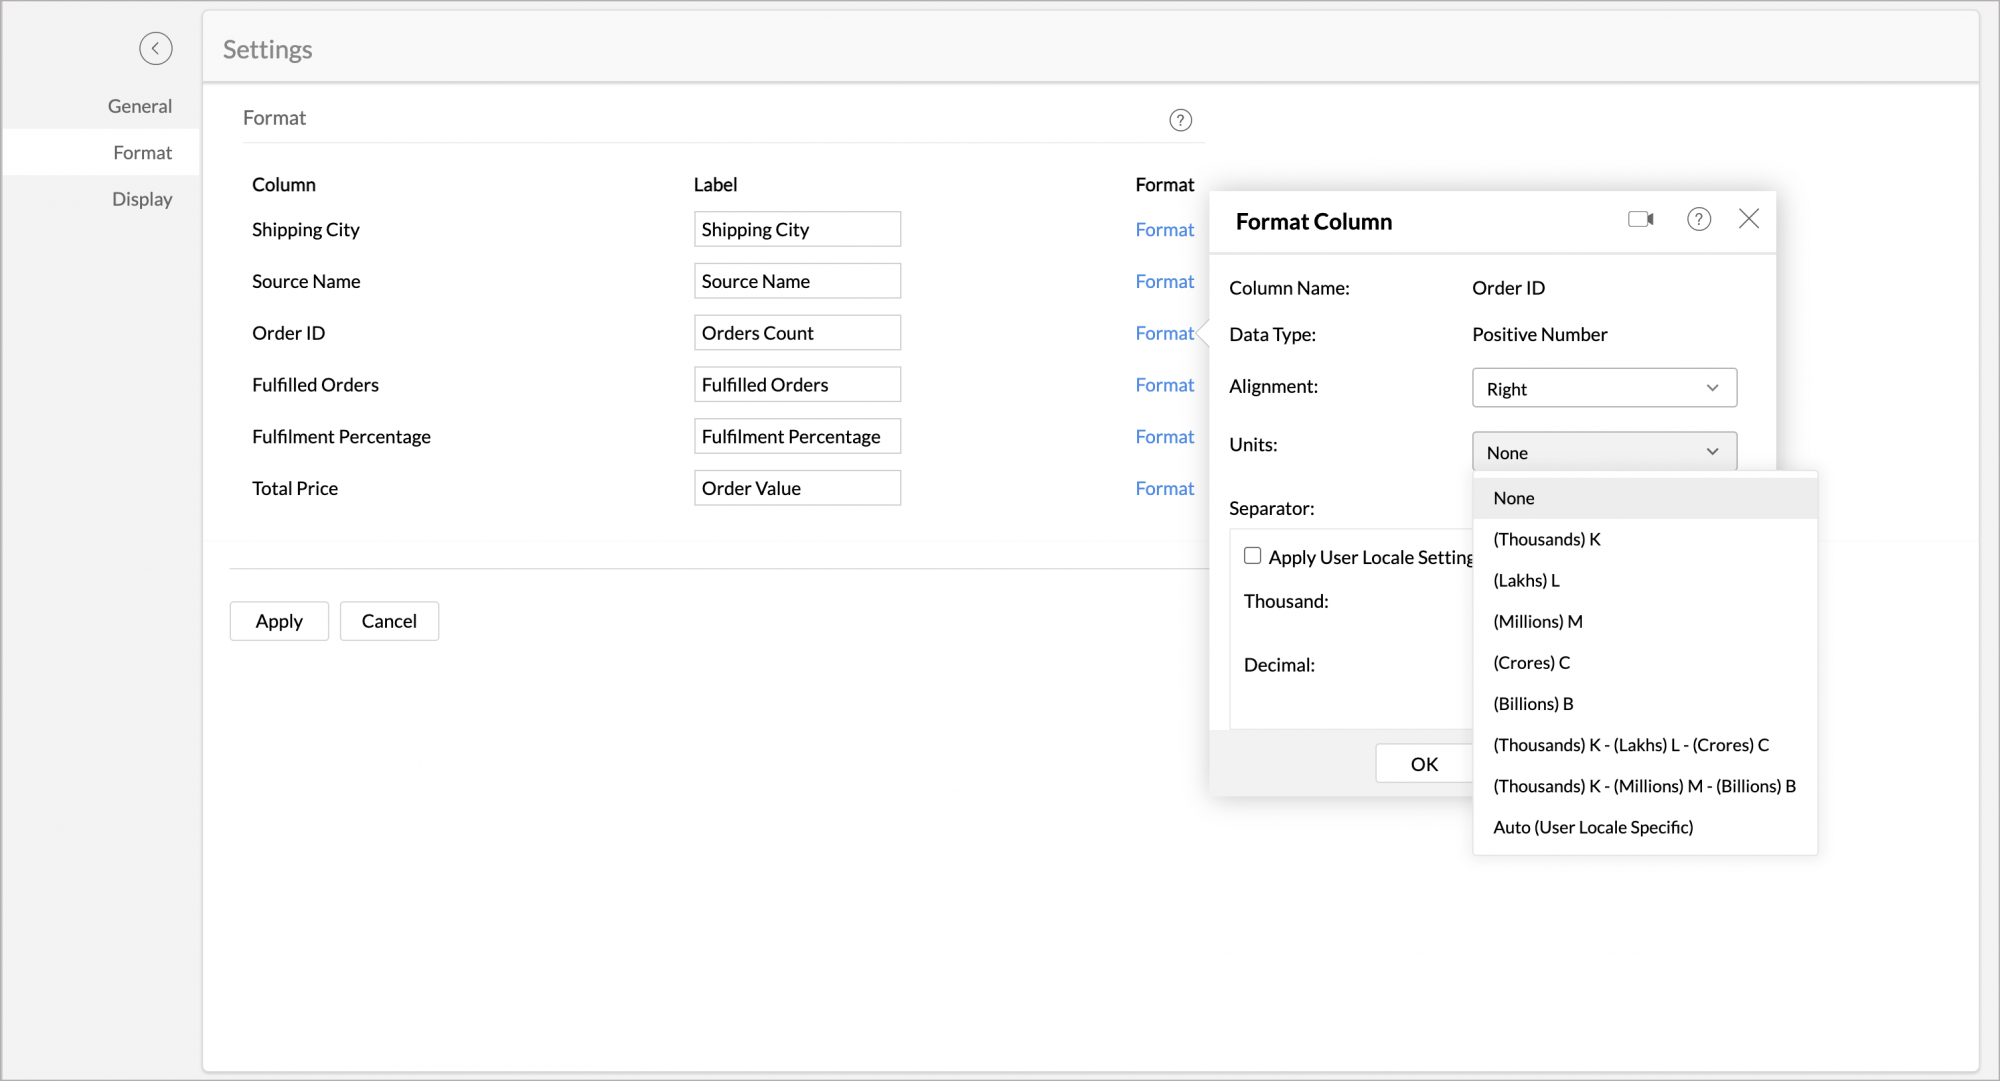The width and height of the screenshot is (2000, 1081).
Task: Click the Cancel button
Action: point(389,621)
